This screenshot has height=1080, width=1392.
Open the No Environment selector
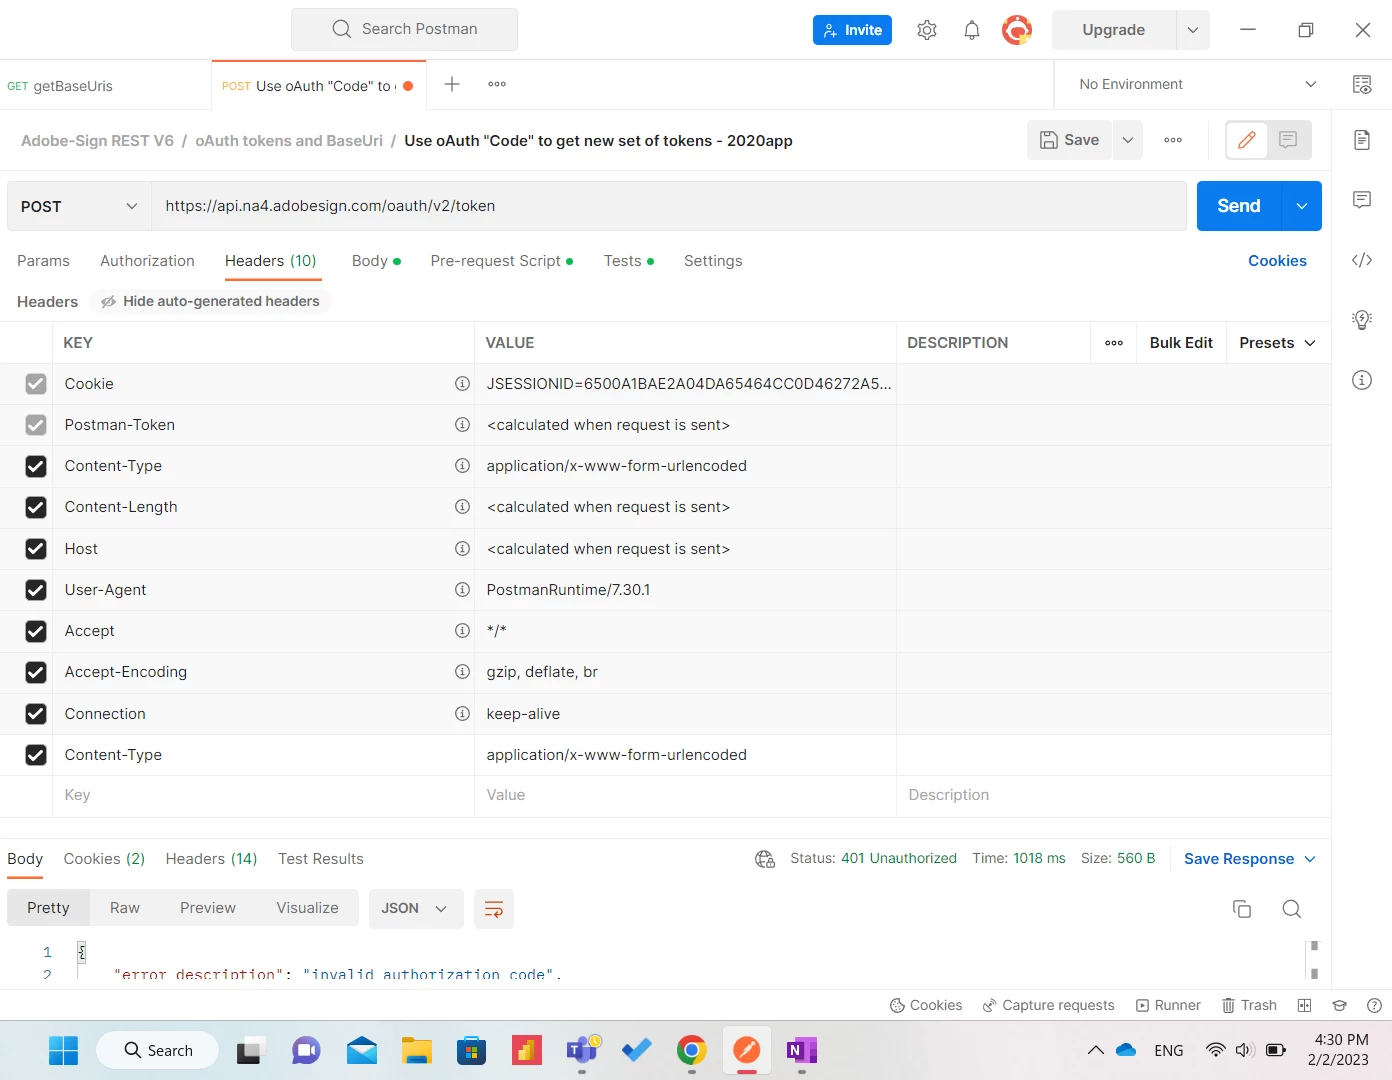[1197, 84]
